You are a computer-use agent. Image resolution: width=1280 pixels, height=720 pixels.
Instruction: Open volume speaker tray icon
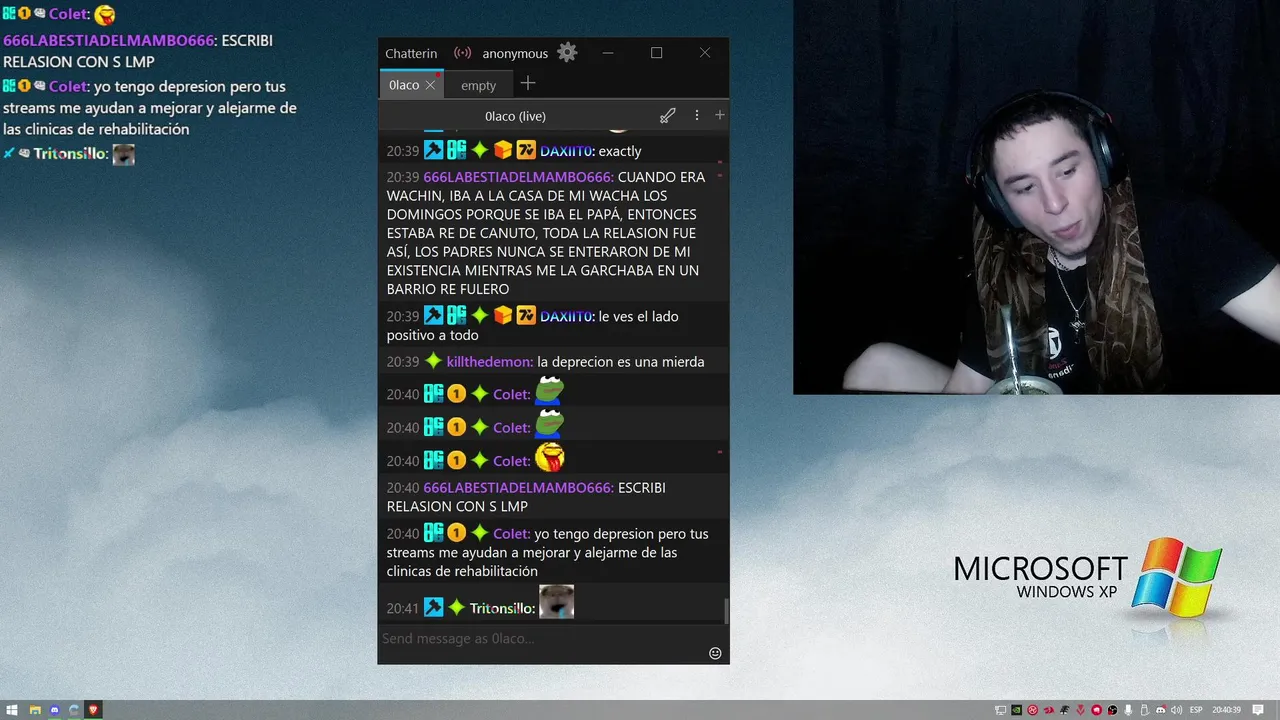pos(1176,710)
